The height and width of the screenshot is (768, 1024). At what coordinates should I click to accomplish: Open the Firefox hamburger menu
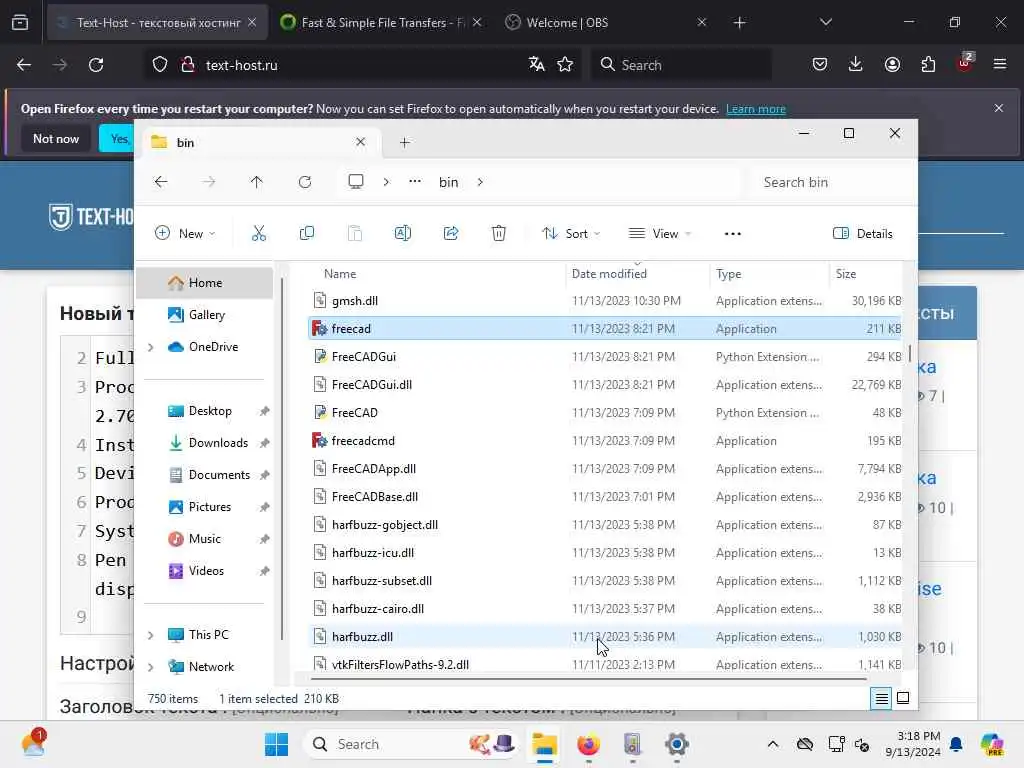coord(1000,65)
